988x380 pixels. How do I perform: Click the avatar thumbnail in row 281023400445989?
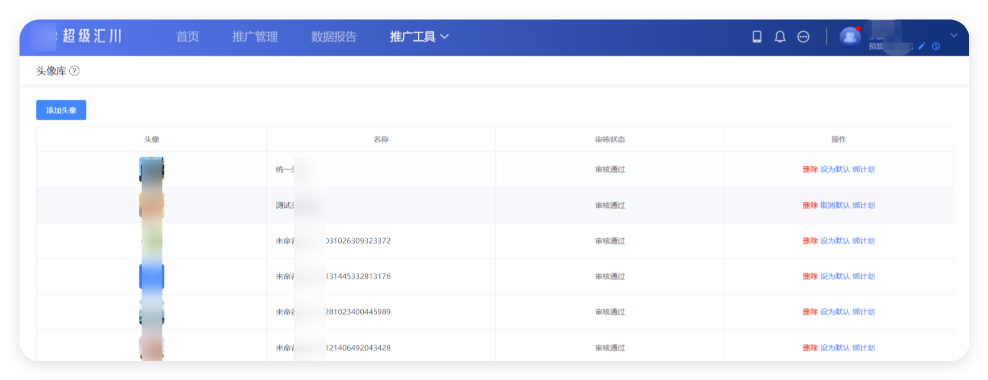(x=151, y=312)
